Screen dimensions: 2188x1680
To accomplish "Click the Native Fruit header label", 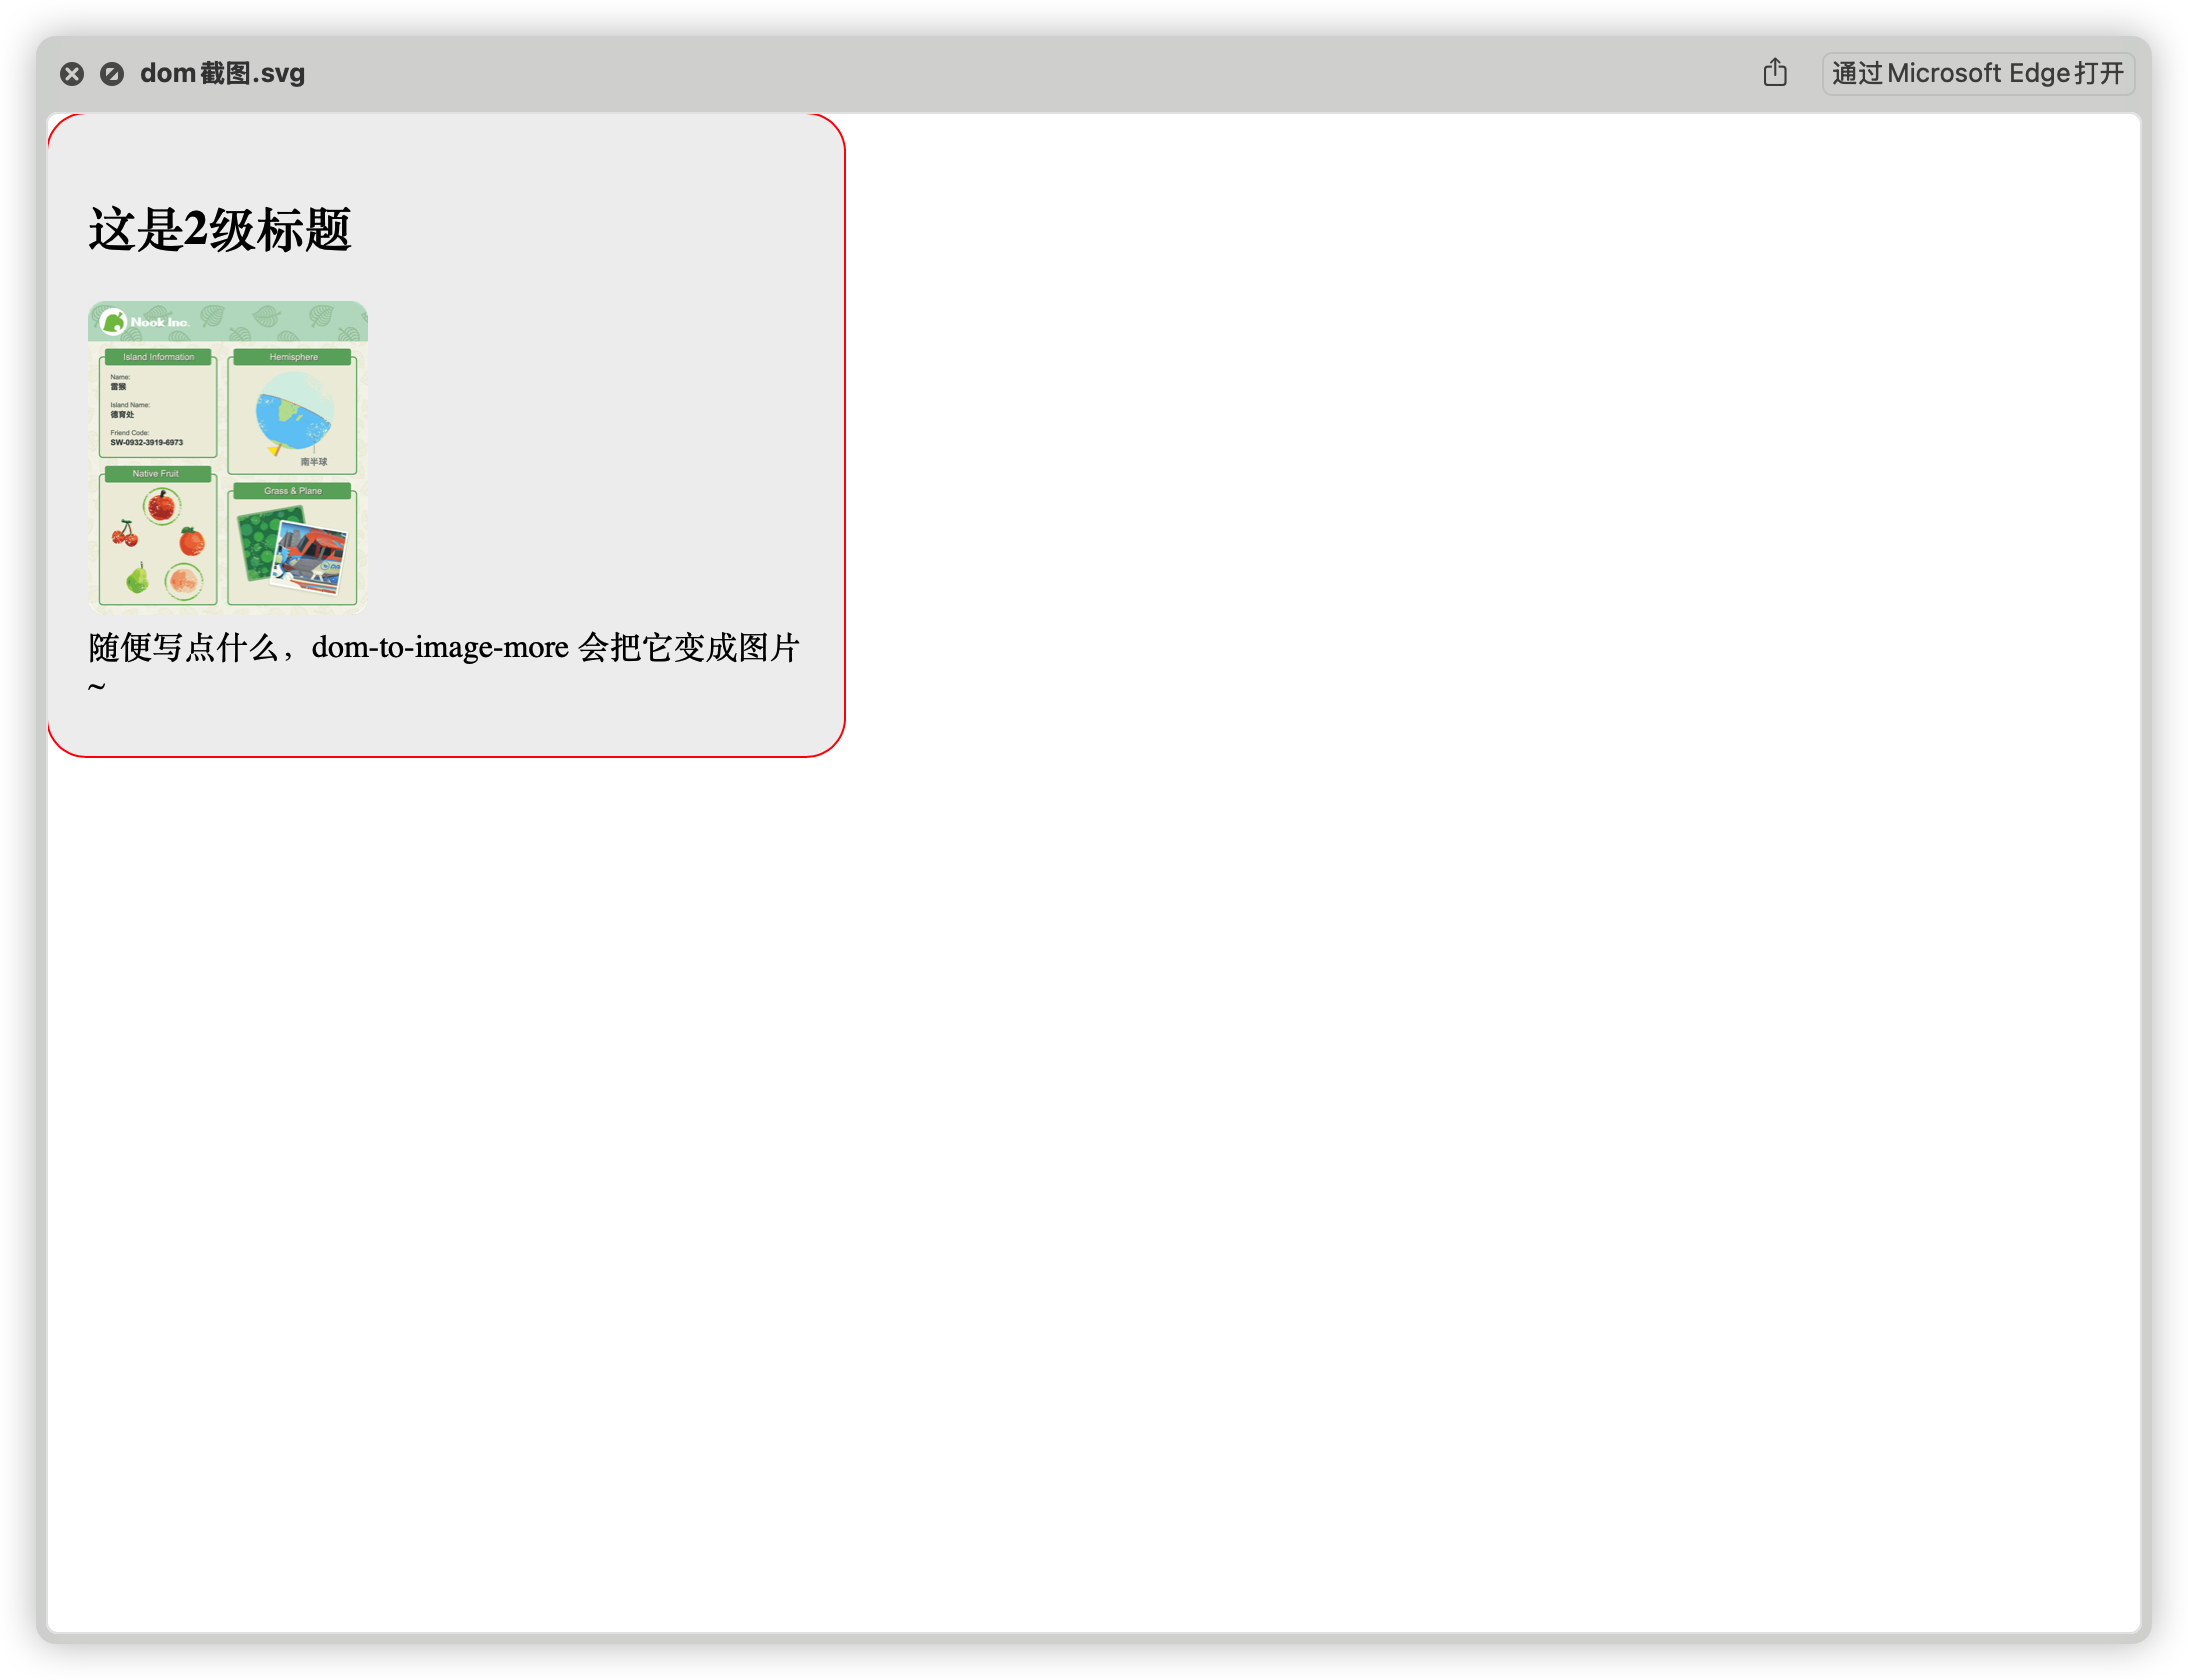I will point(156,474).
